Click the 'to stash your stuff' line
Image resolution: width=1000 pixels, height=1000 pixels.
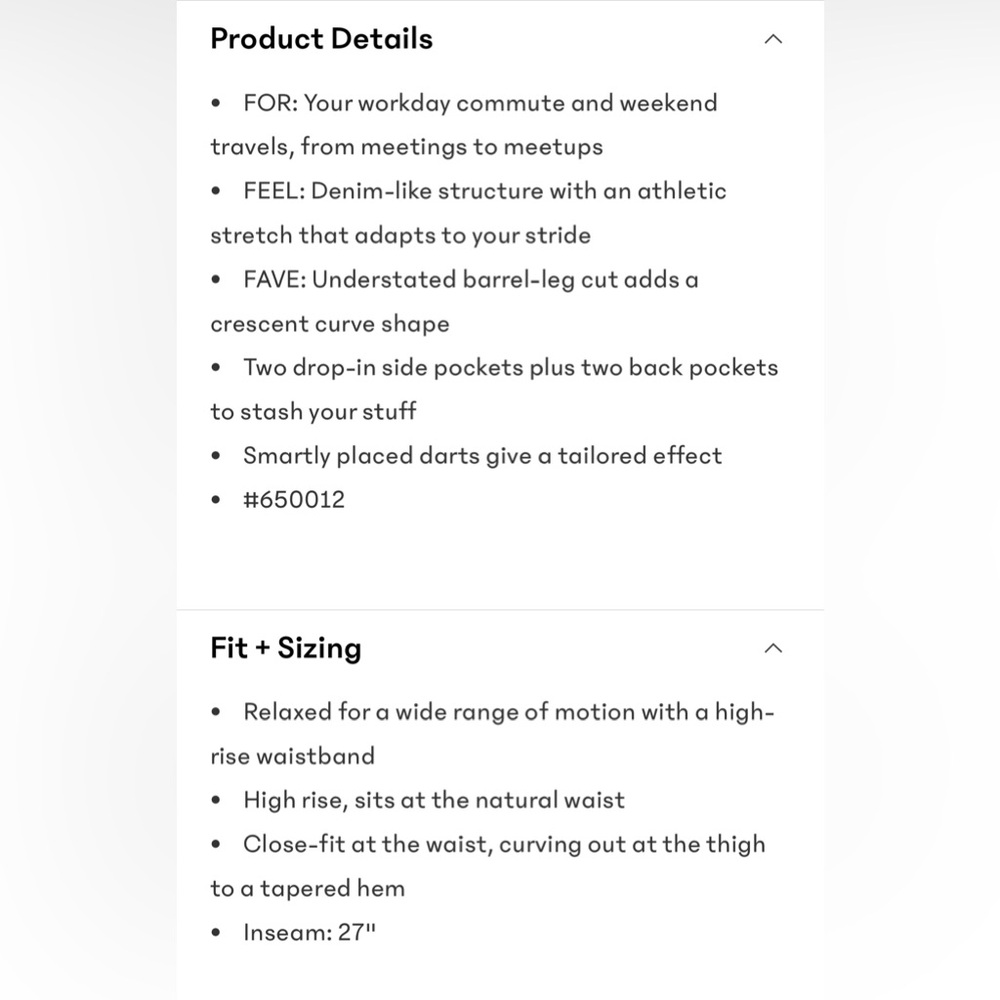[x=313, y=412]
